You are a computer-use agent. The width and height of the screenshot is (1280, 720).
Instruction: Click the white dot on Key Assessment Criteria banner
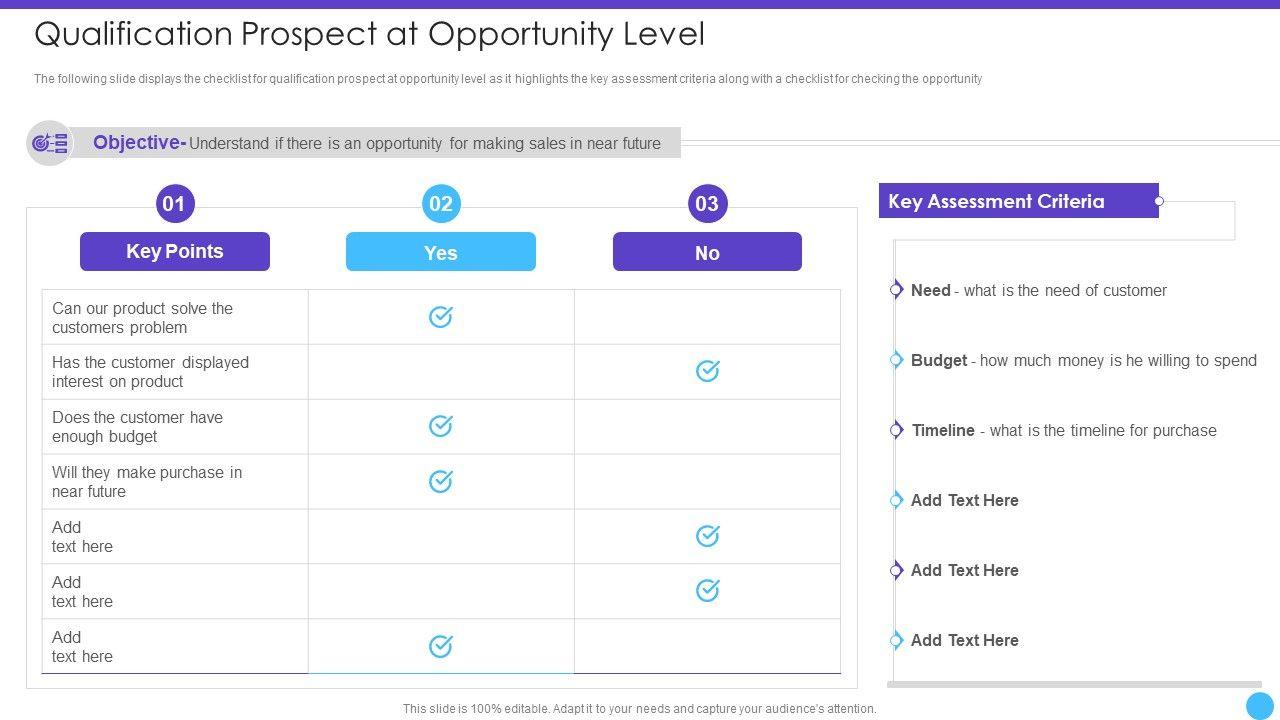click(x=1159, y=201)
